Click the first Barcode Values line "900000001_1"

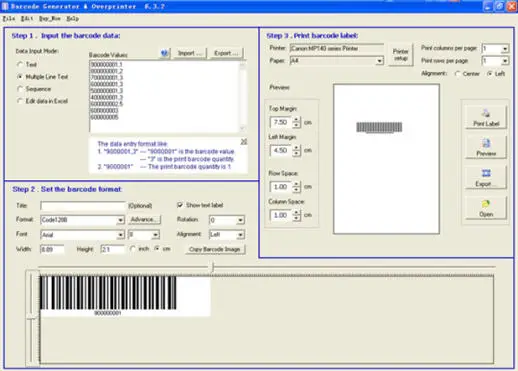[x=107, y=65]
